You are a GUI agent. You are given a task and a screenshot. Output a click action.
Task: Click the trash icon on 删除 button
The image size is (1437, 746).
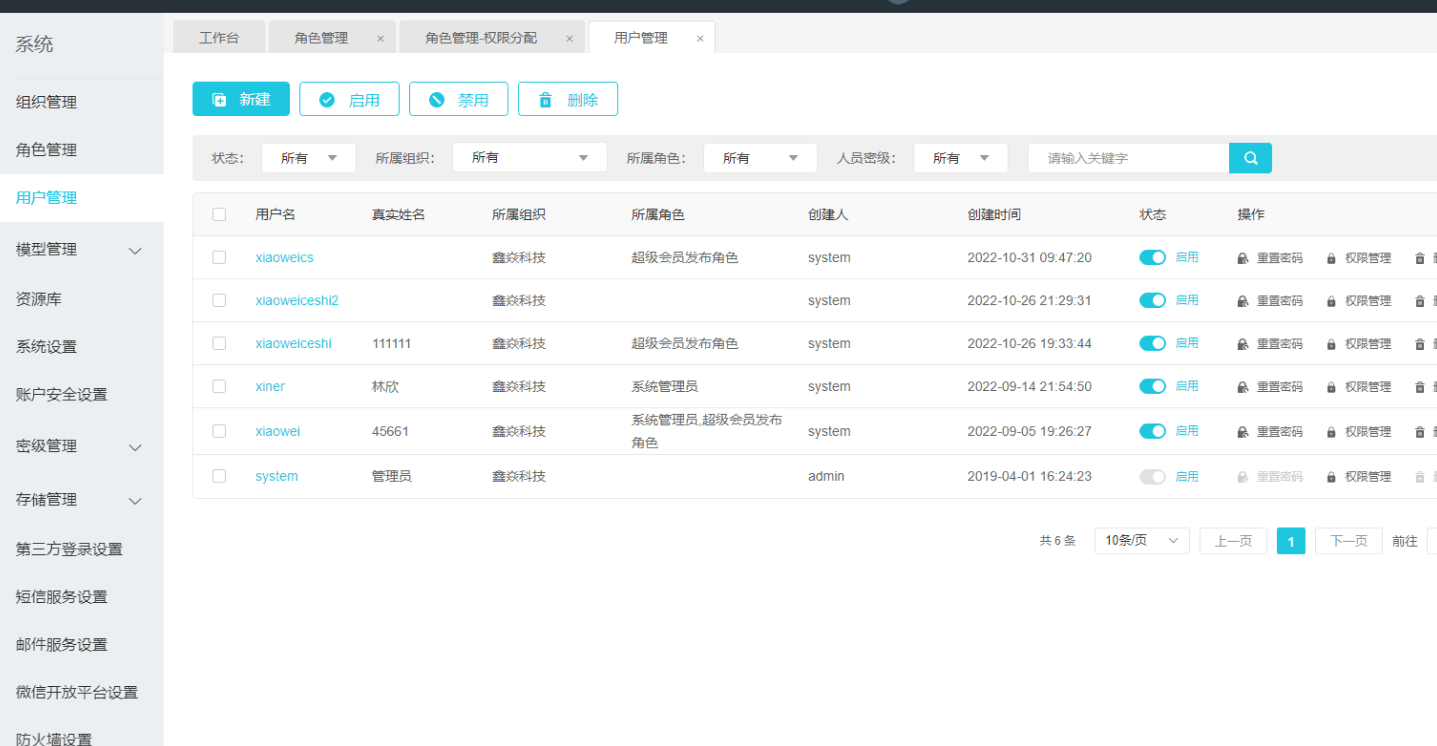click(x=545, y=100)
